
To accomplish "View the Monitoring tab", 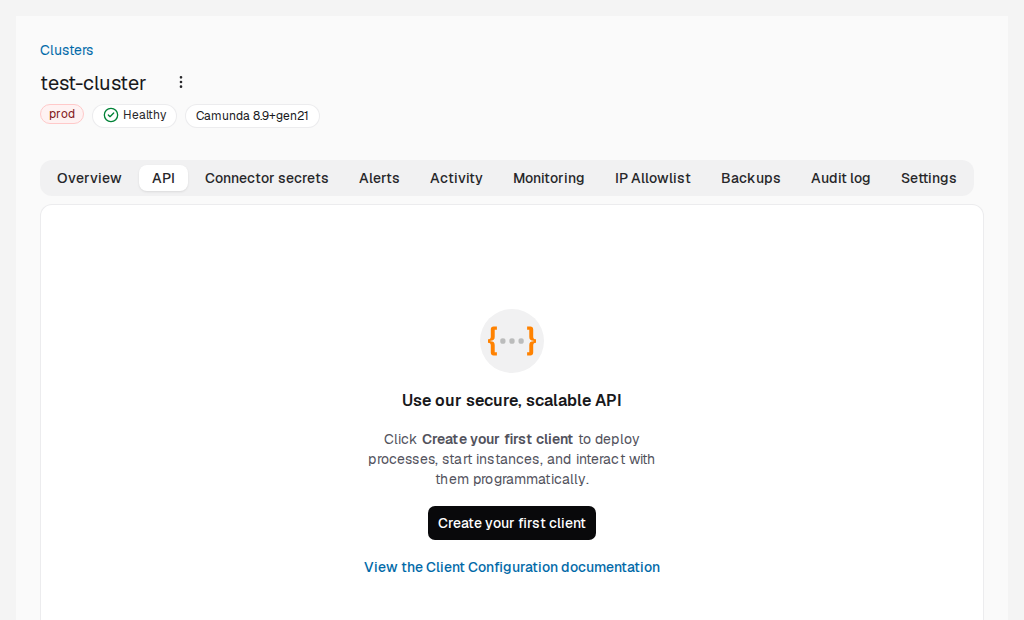I will pyautogui.click(x=549, y=178).
